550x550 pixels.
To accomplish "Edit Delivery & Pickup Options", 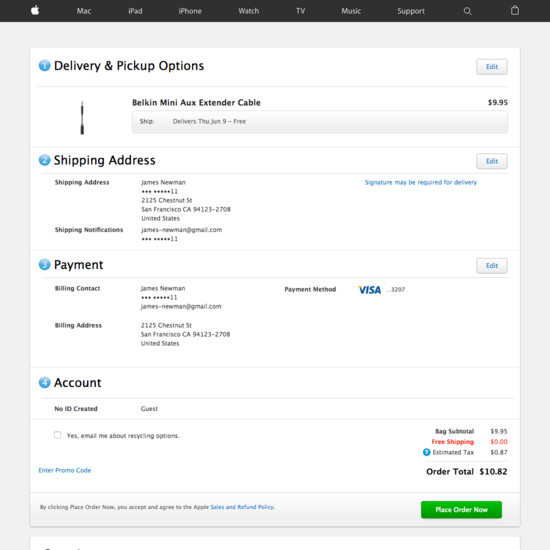I will coord(492,67).
